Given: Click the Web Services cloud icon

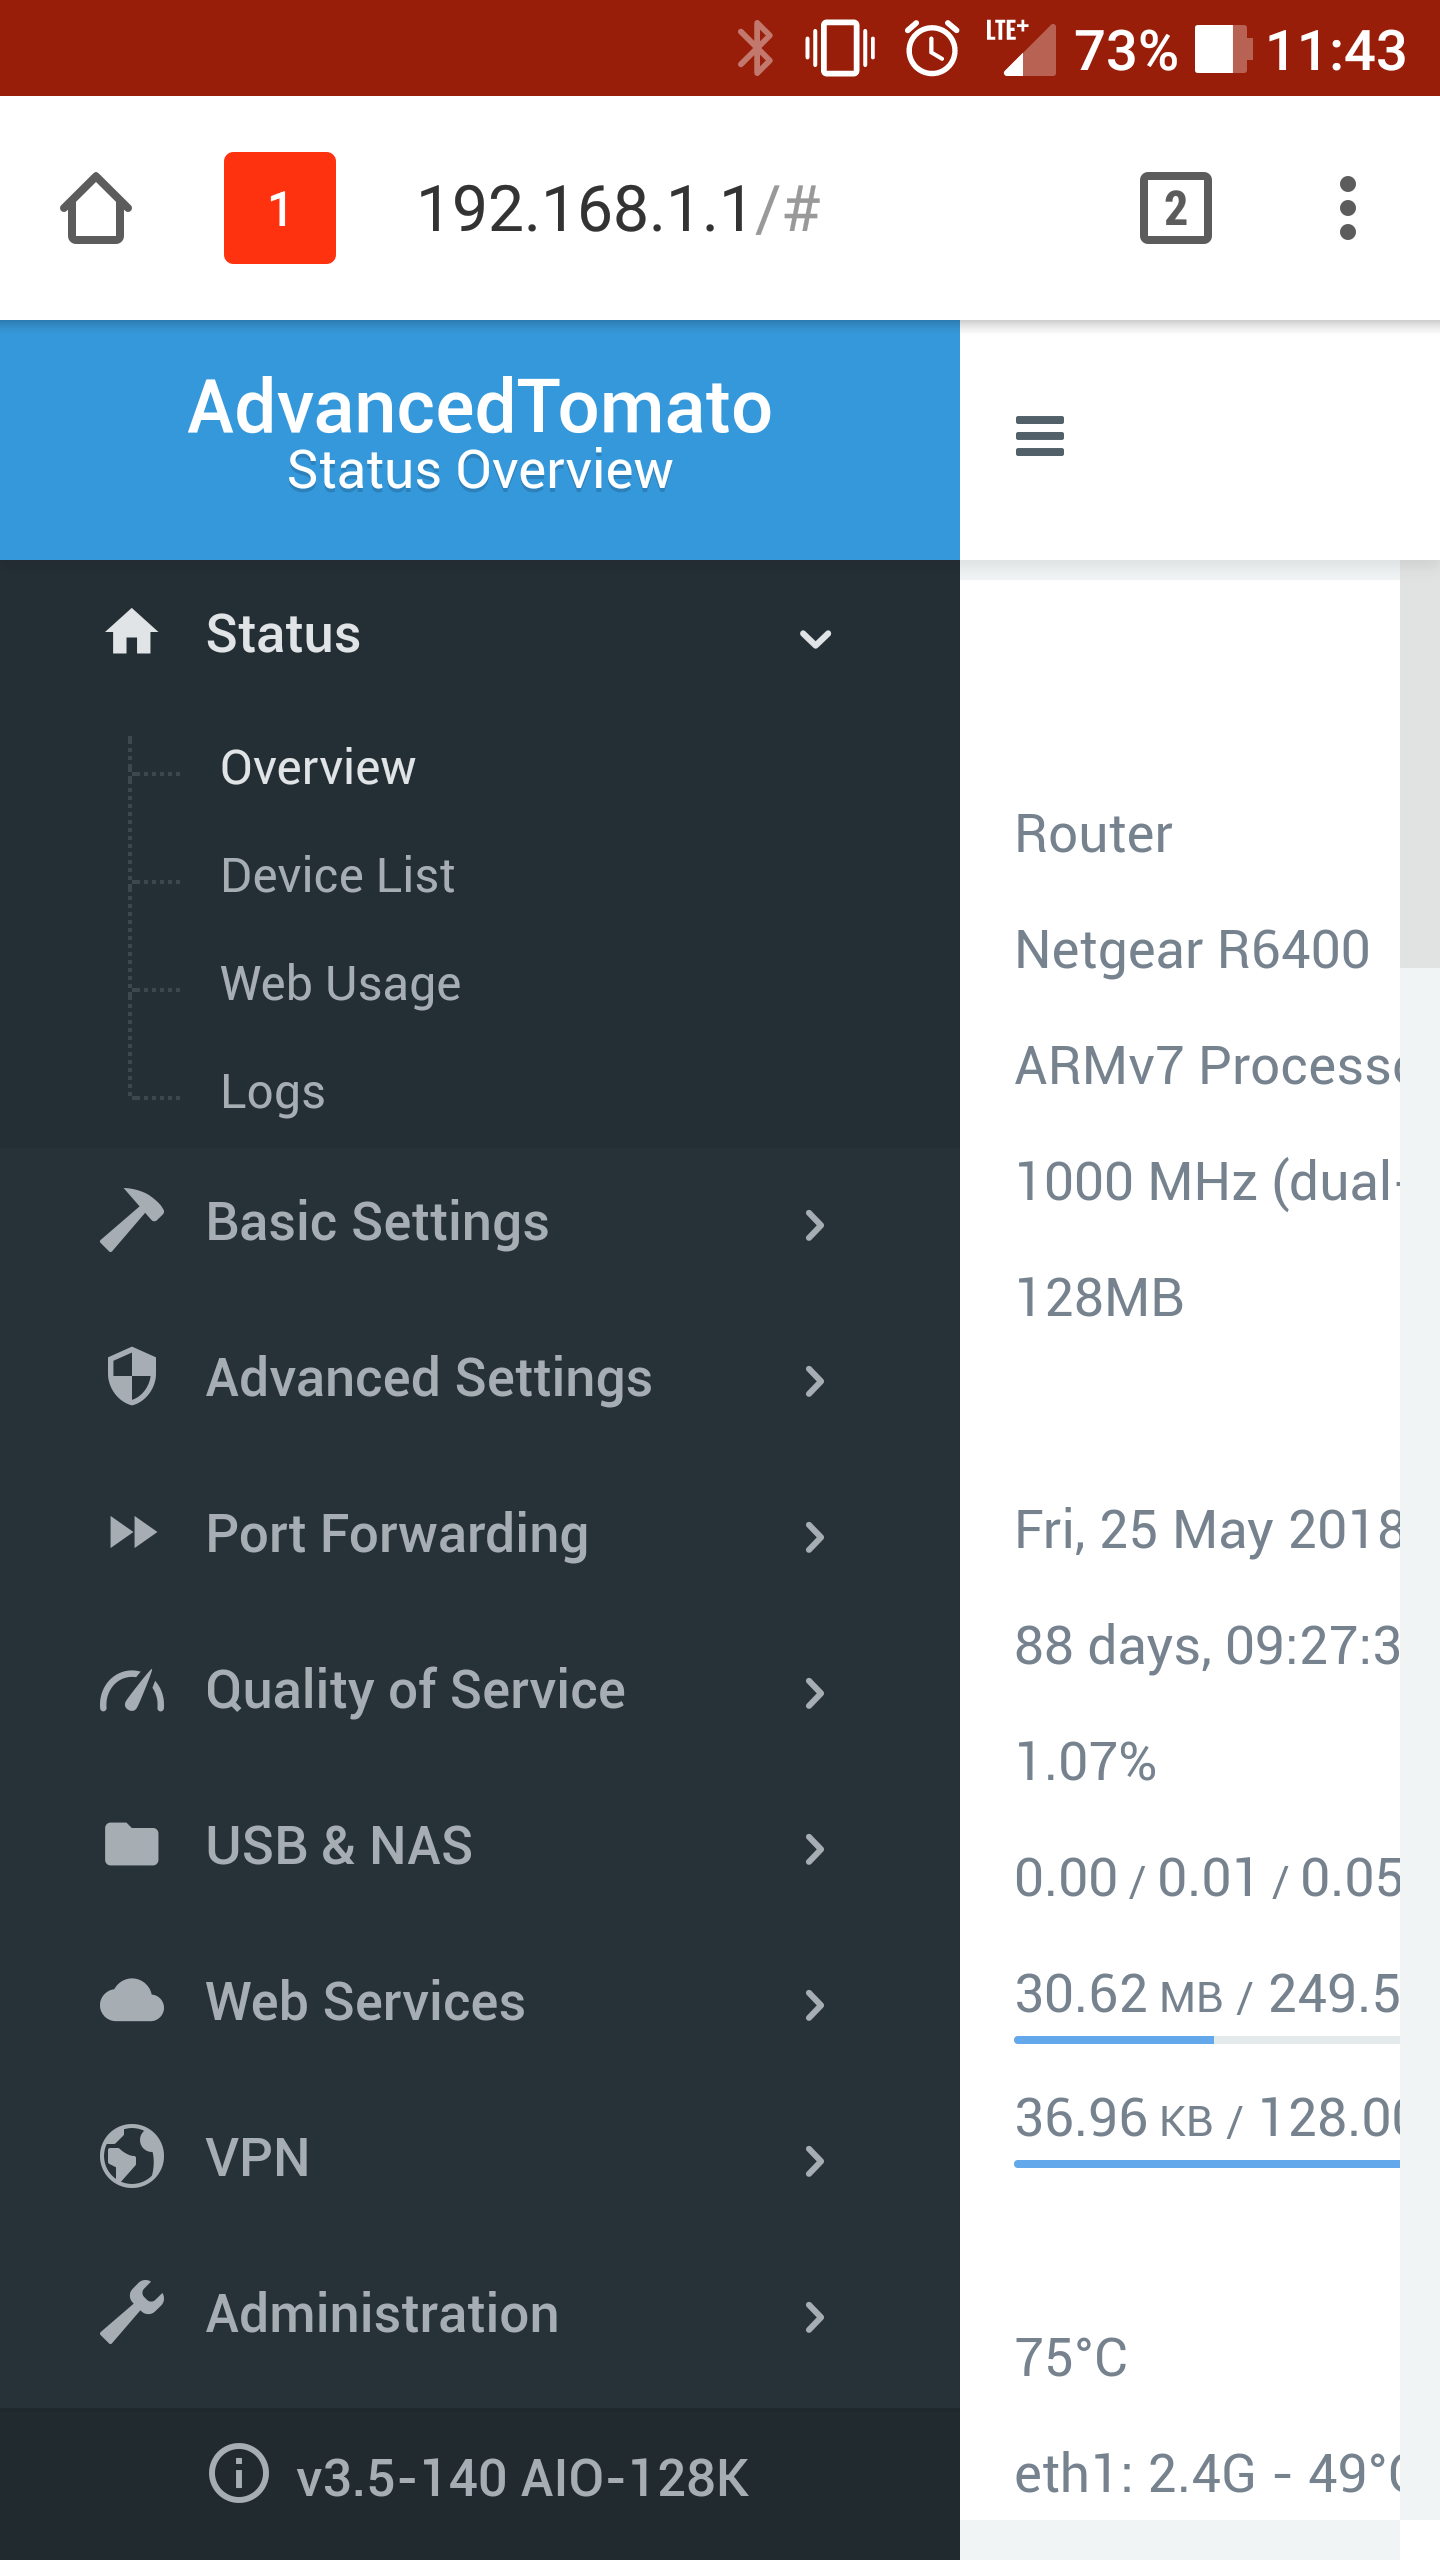Looking at the screenshot, I should 131,2002.
